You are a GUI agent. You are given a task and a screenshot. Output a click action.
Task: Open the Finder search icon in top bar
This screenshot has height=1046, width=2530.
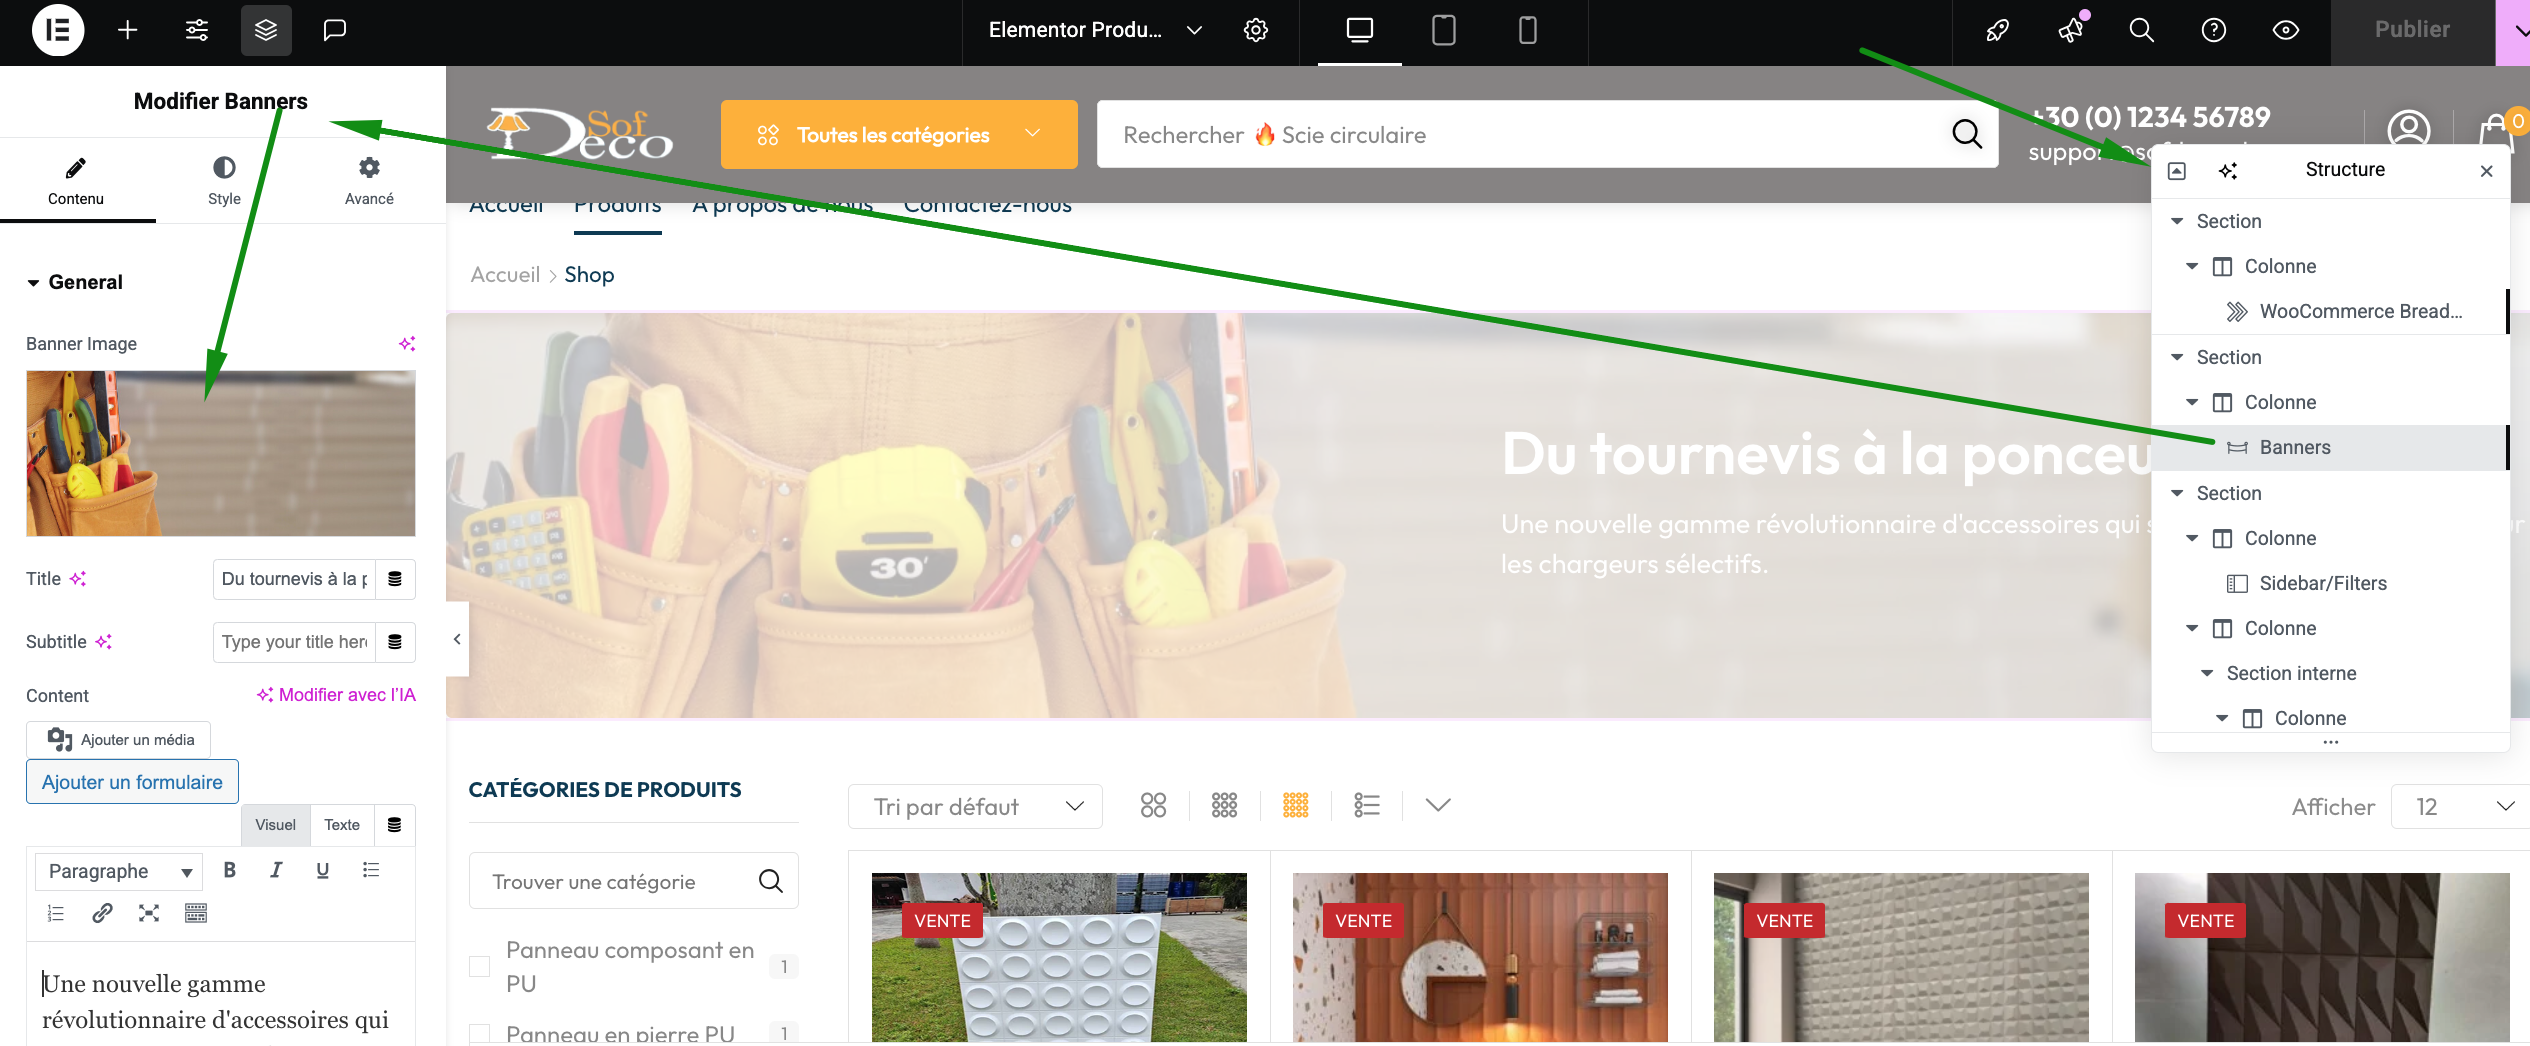point(2142,30)
